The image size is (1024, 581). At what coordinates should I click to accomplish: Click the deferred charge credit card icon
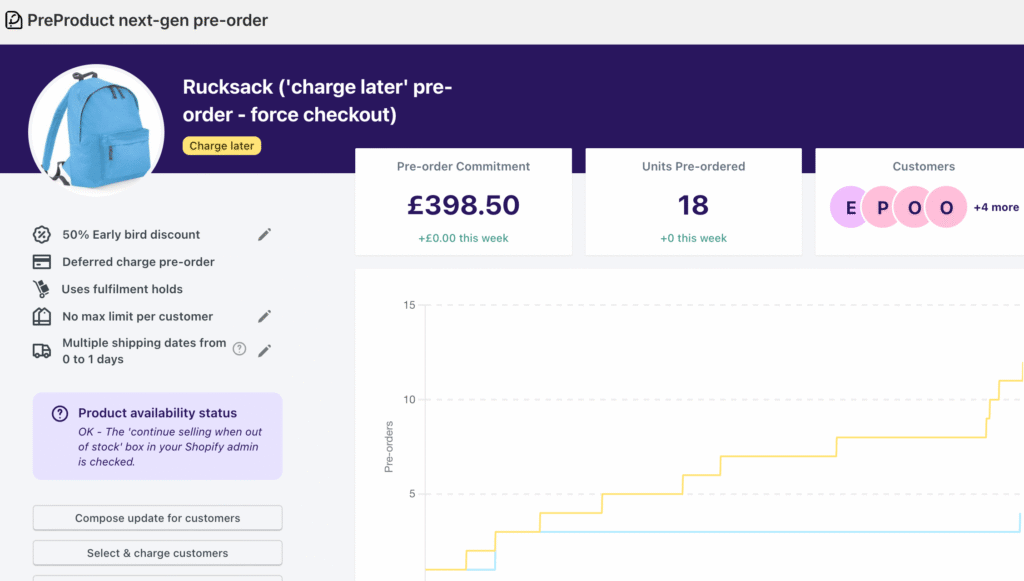tap(42, 262)
